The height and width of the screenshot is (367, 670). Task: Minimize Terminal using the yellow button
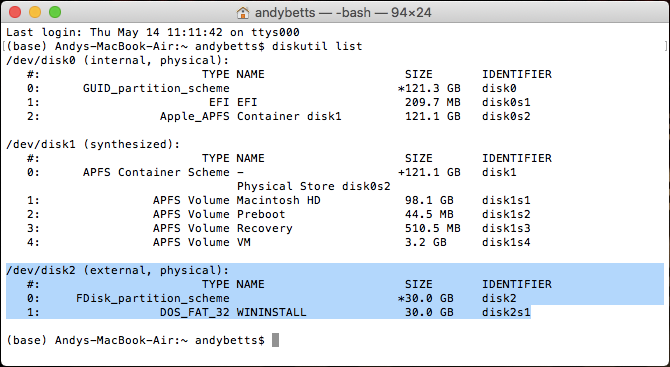tap(35, 12)
